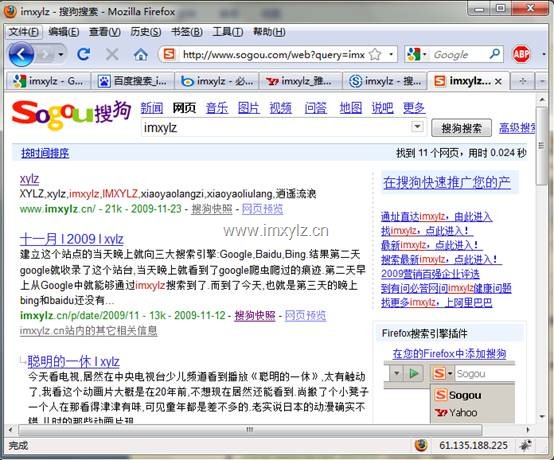Click the Sogou site icon in address bar
The image size is (554, 460).
(x=169, y=54)
